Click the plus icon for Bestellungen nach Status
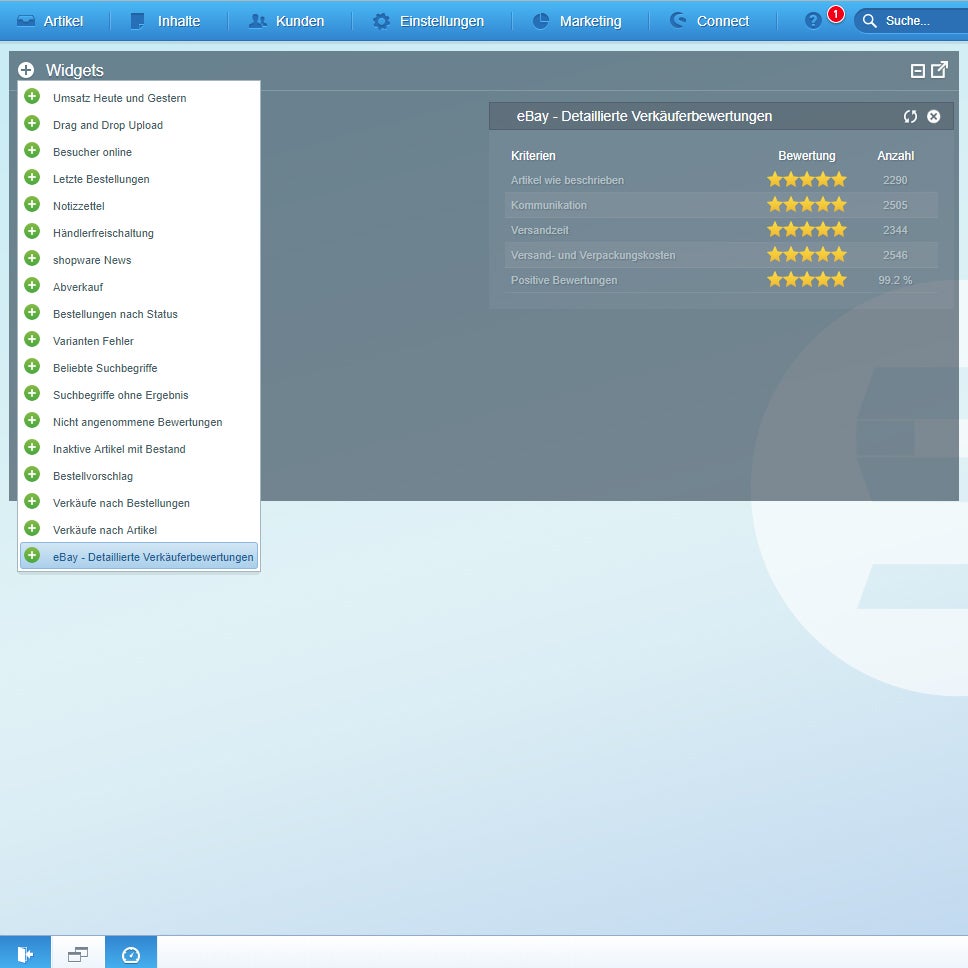 pos(32,312)
